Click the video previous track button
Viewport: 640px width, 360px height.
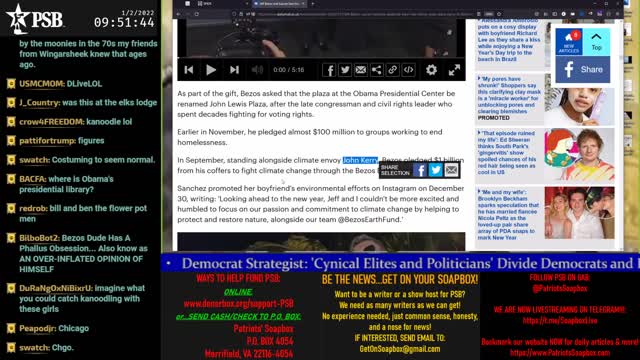click(x=189, y=70)
